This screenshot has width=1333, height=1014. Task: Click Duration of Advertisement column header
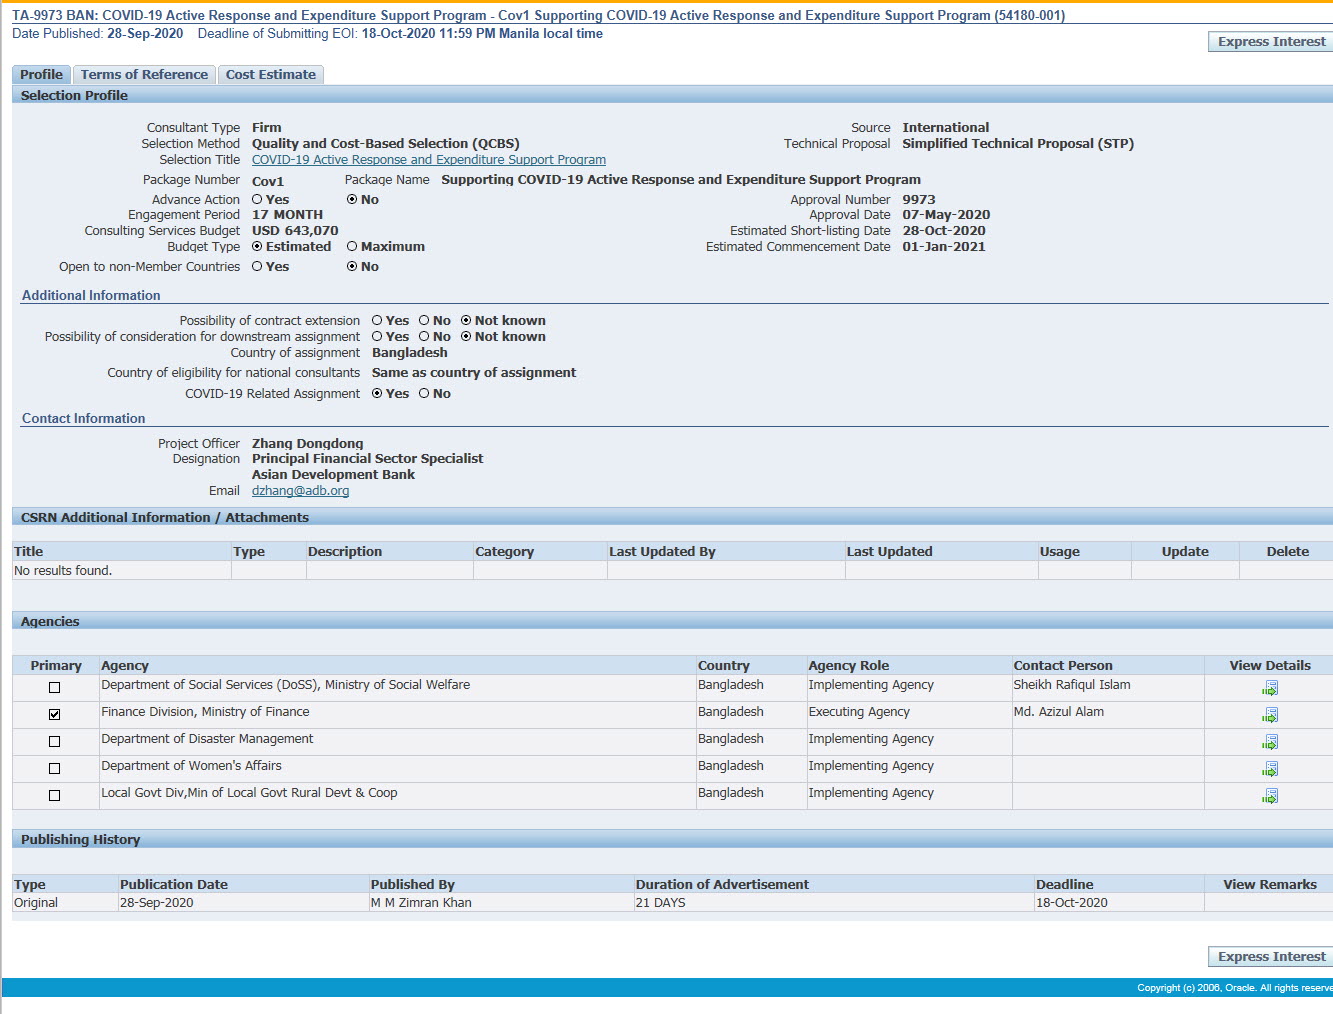coord(722,885)
